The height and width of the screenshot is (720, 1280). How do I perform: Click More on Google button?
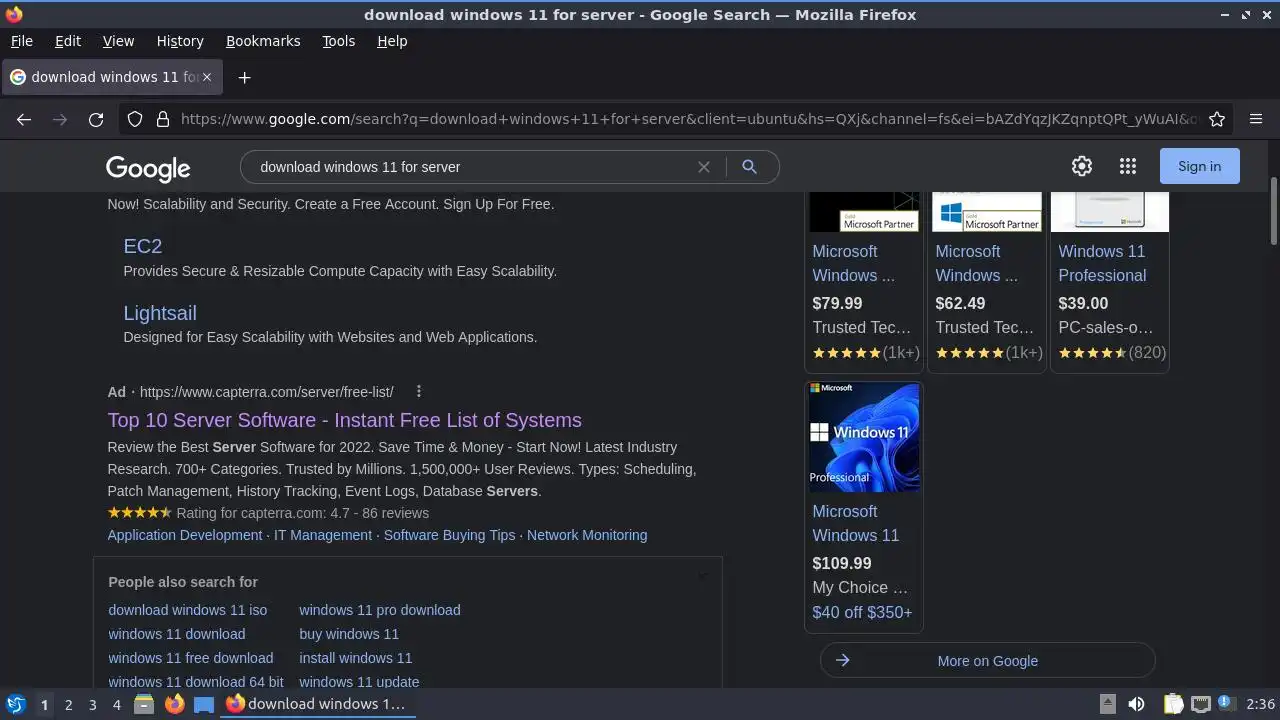click(x=987, y=660)
